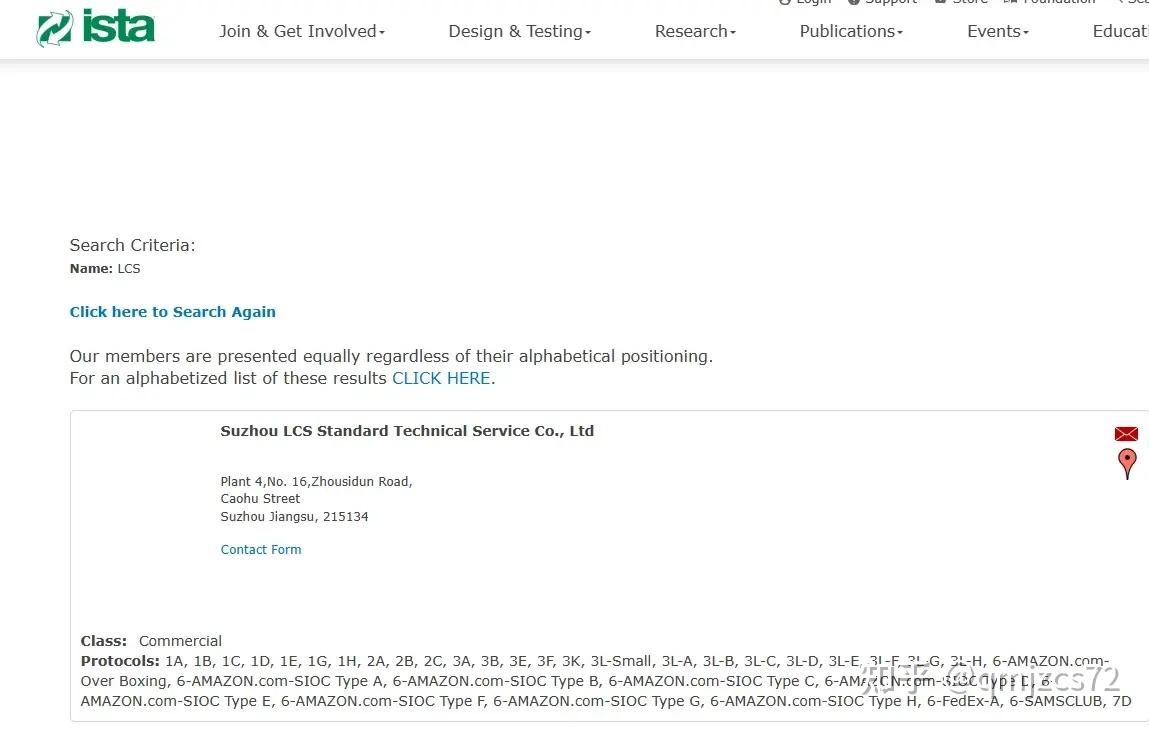Viewport: 1149px width, 730px height.
Task: Click the Login link at top
Action: 812,2
